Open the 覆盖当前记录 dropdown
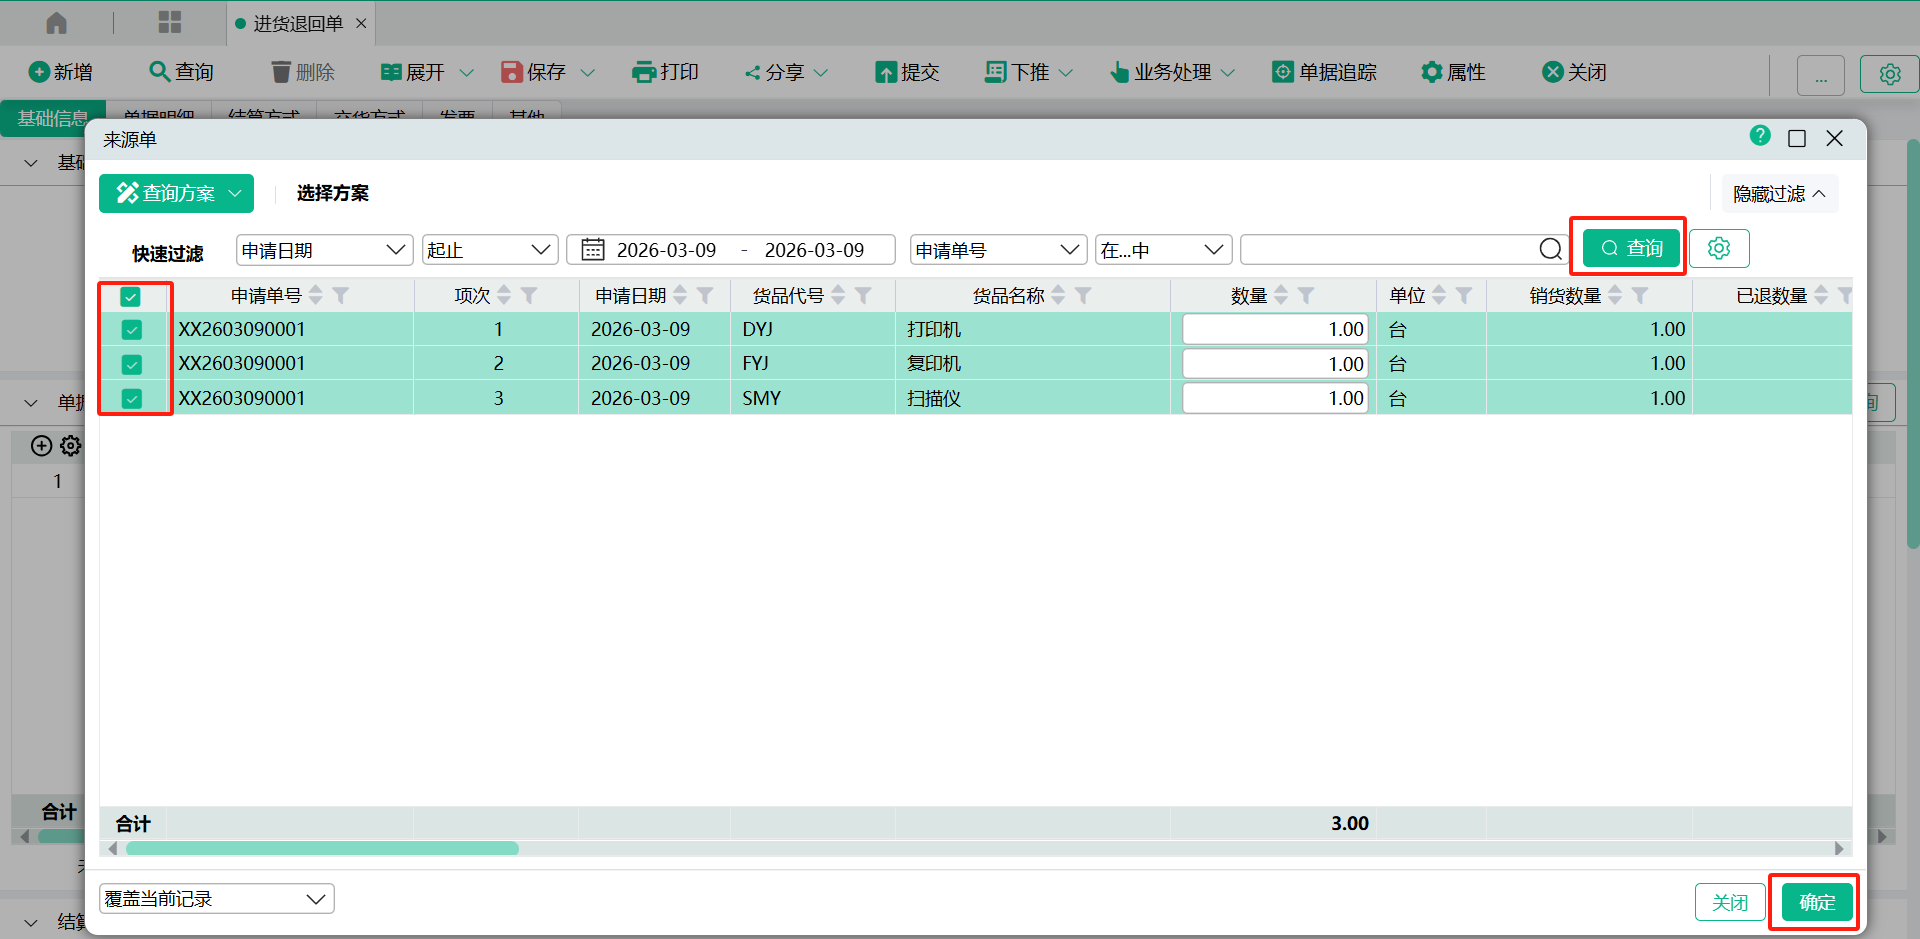This screenshot has height=939, width=1920. click(216, 899)
